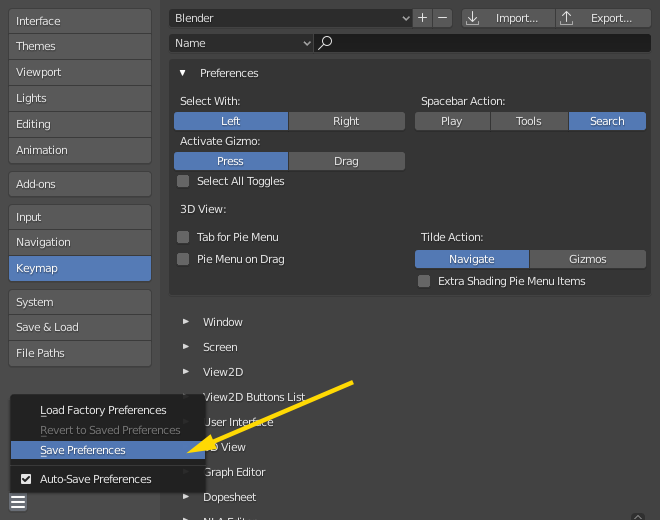Expand the Screen keymap section
The height and width of the screenshot is (520, 660).
186,347
